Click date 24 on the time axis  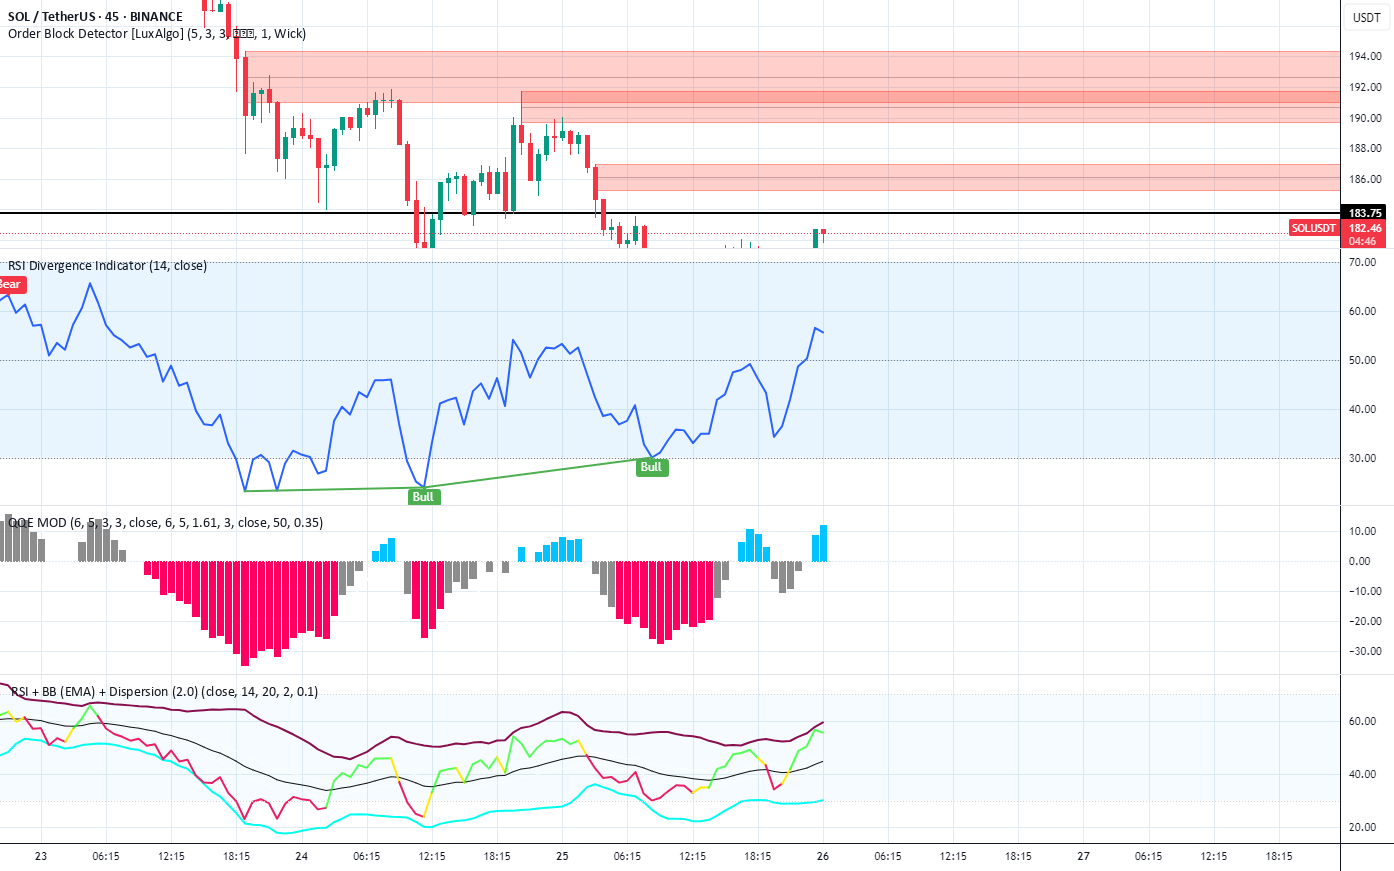coord(302,856)
